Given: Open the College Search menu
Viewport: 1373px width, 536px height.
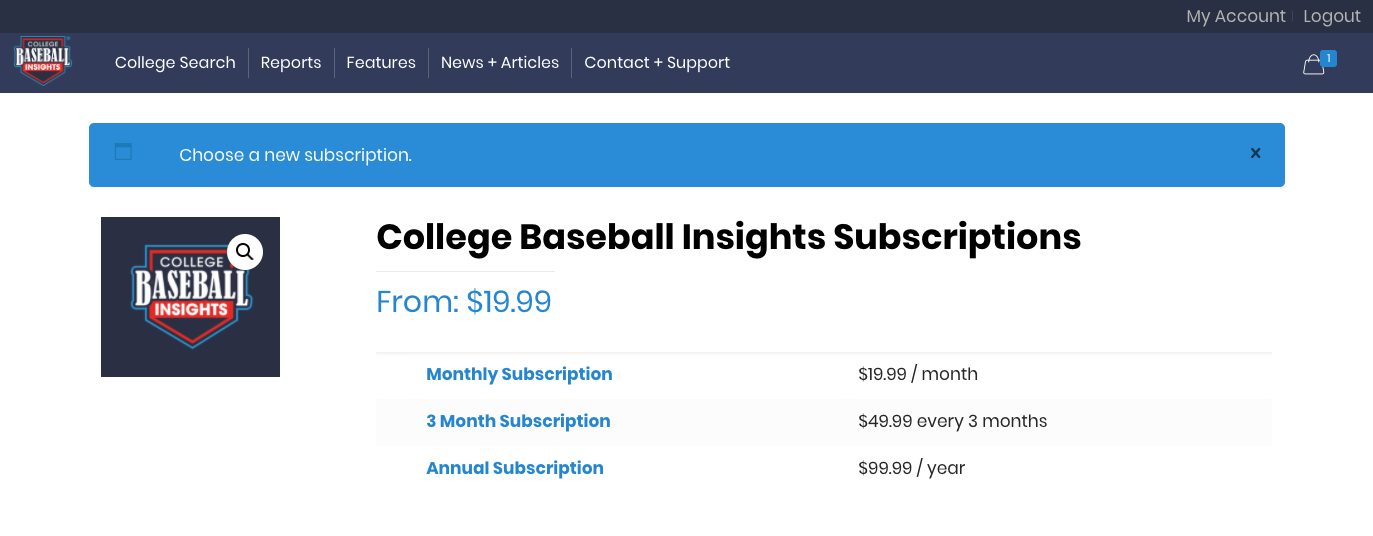Looking at the screenshot, I should [x=175, y=63].
